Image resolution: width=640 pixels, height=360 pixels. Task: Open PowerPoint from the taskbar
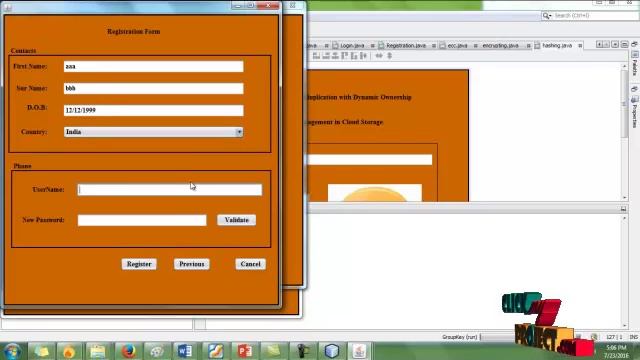click(x=245, y=351)
